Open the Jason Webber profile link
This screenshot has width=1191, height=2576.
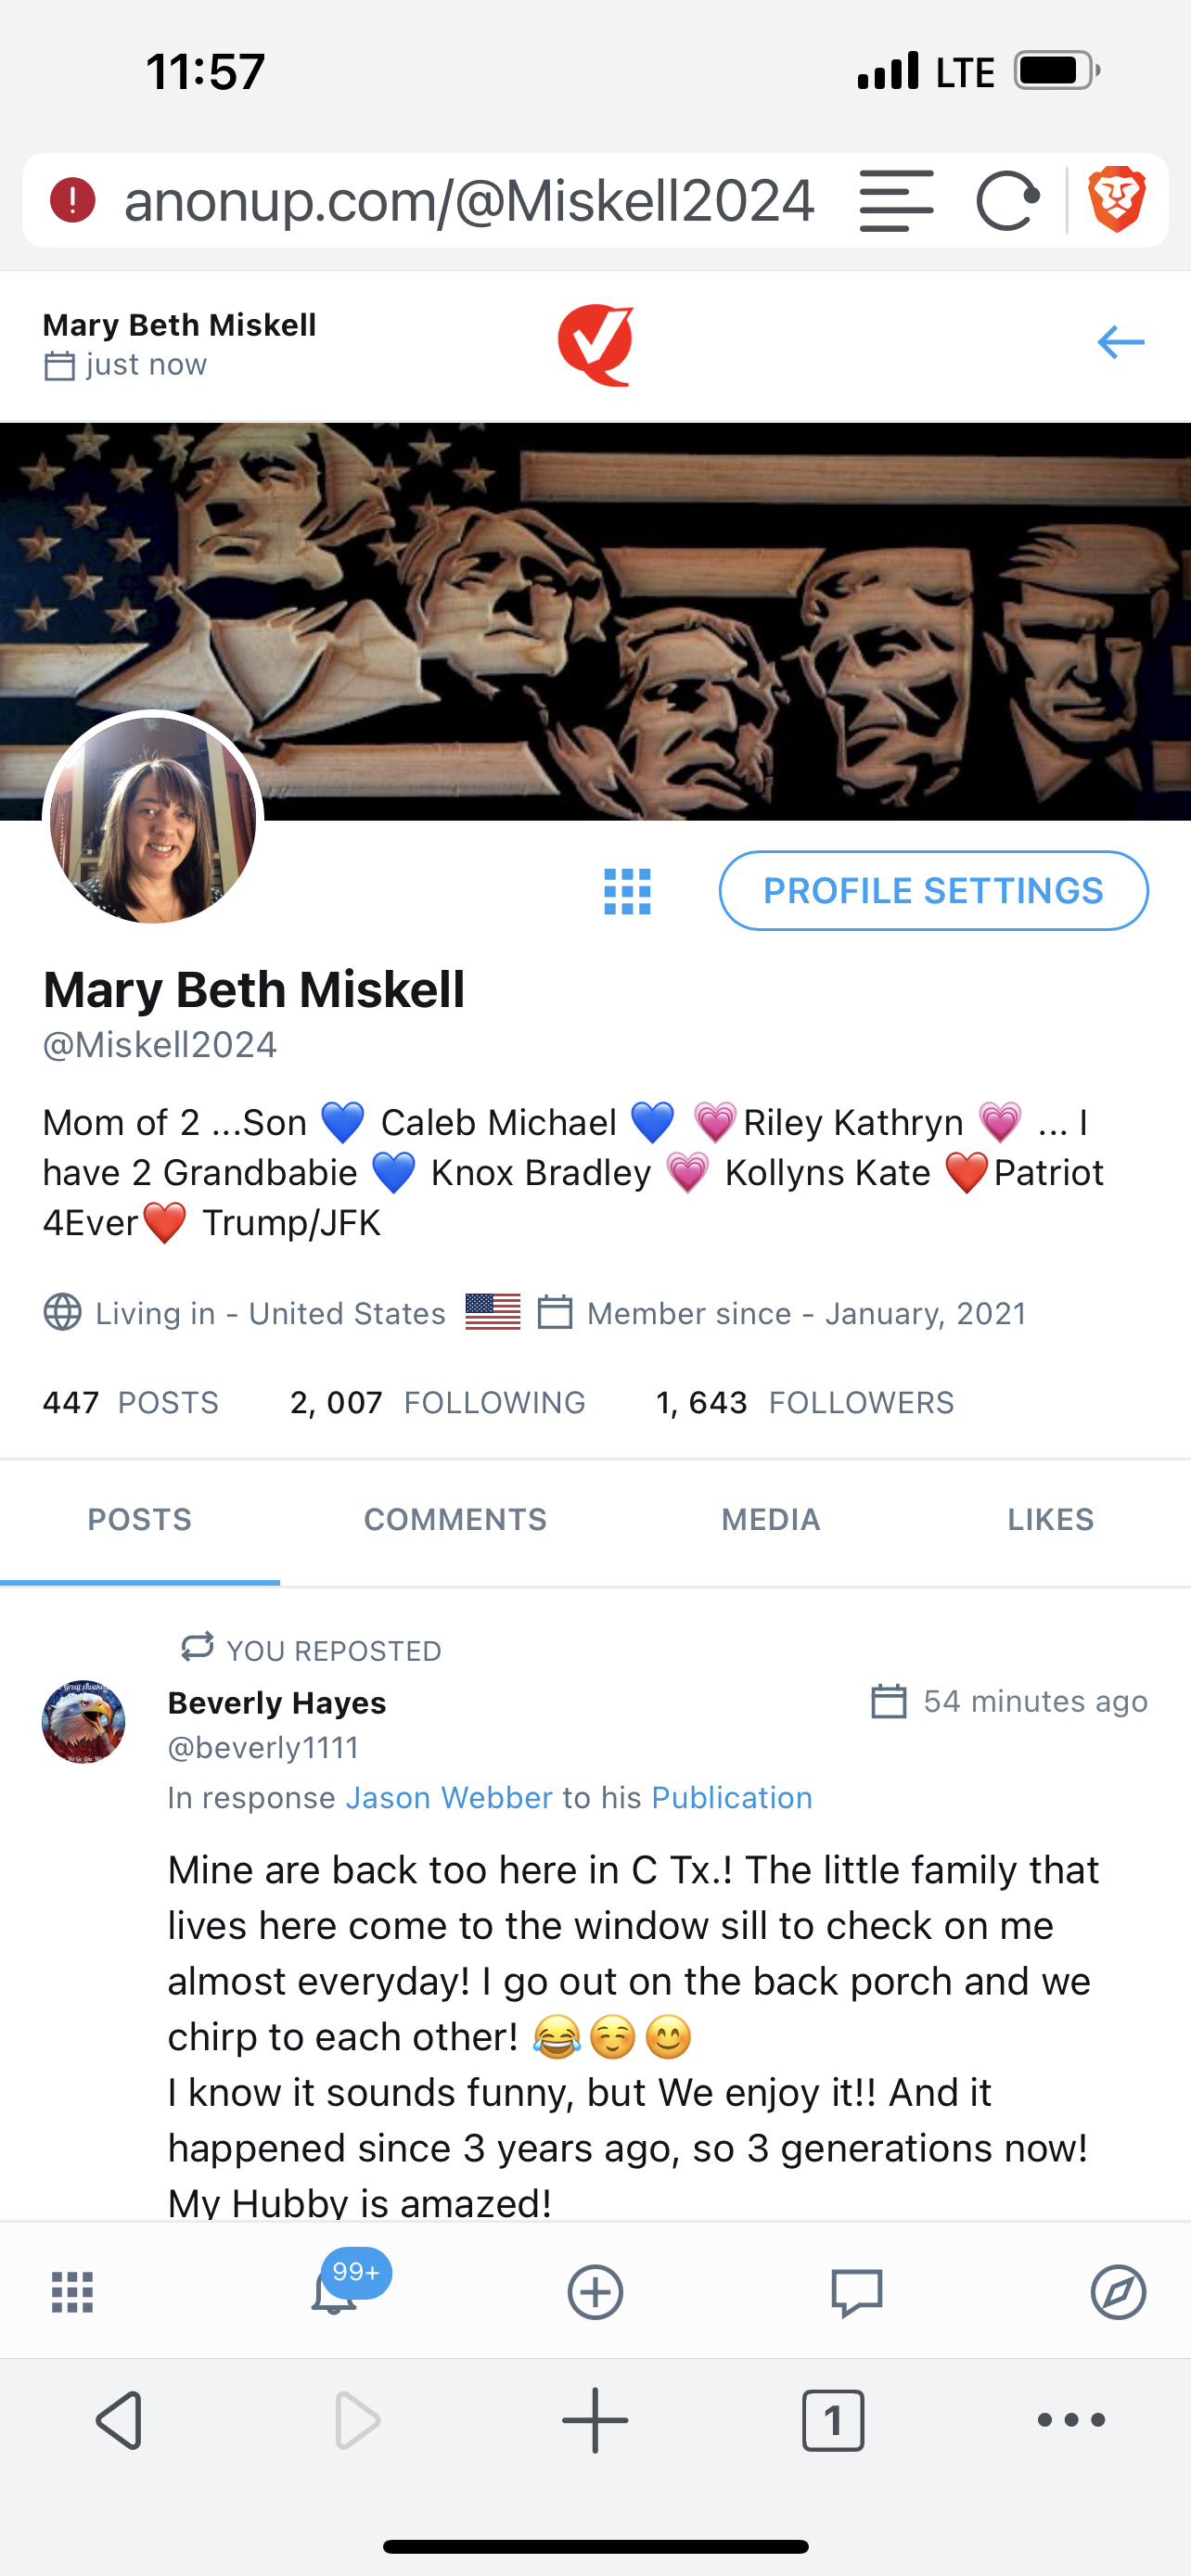click(x=449, y=1798)
